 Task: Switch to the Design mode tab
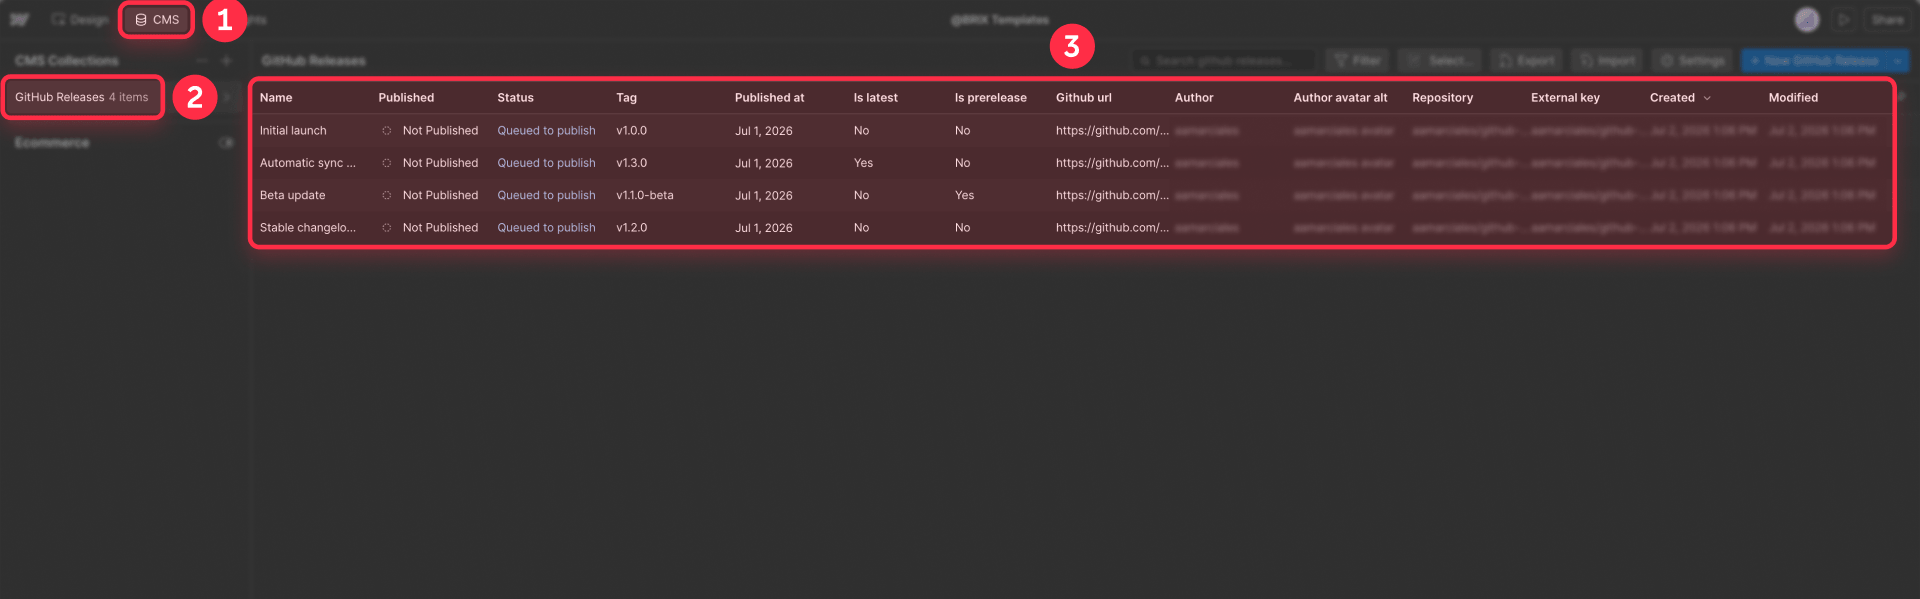79,20
